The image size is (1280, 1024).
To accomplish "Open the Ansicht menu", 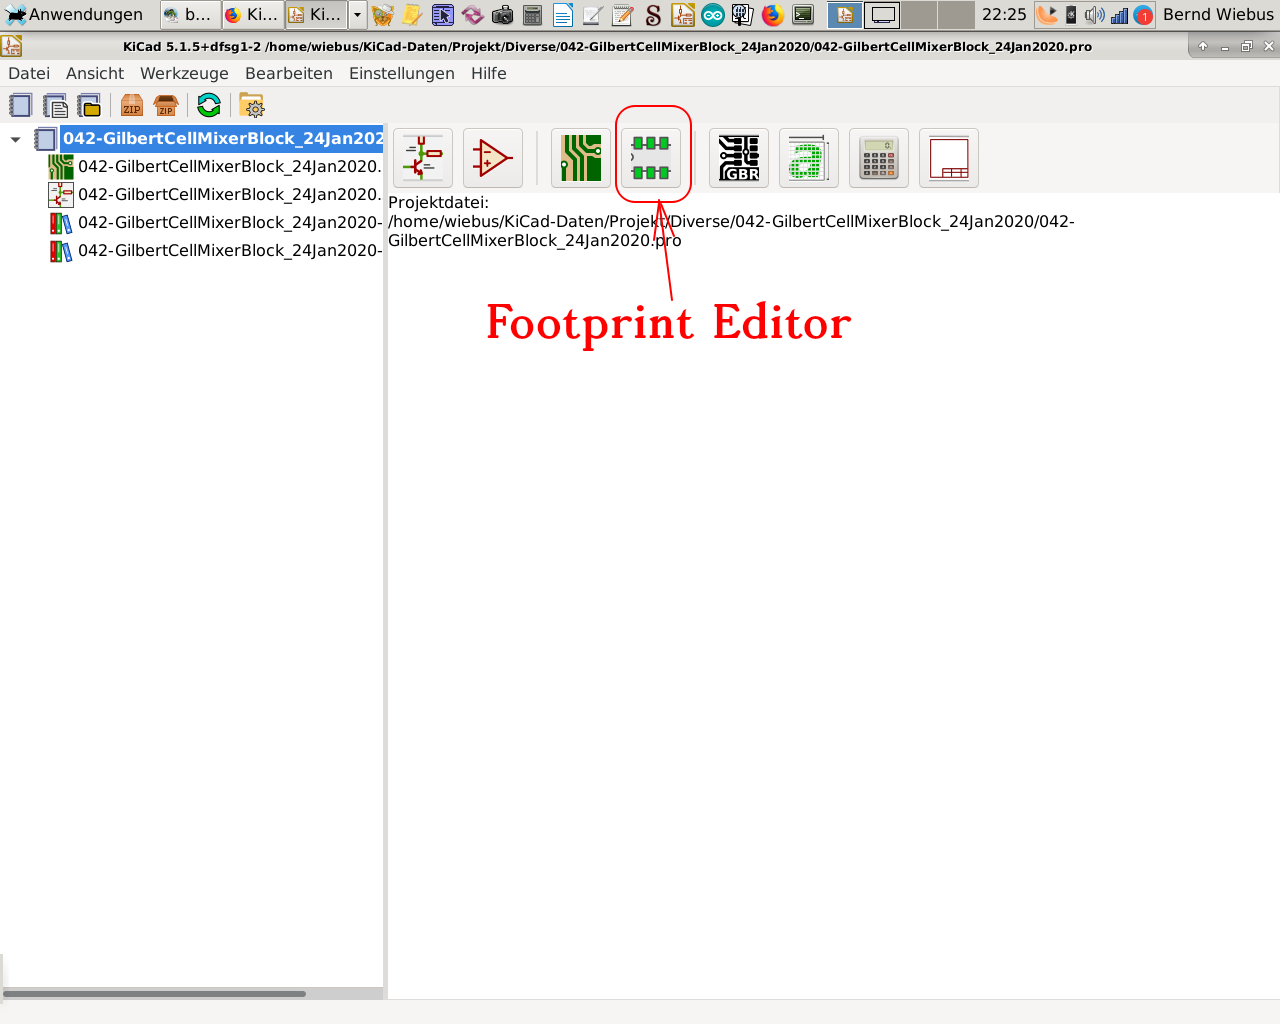I will pos(95,73).
